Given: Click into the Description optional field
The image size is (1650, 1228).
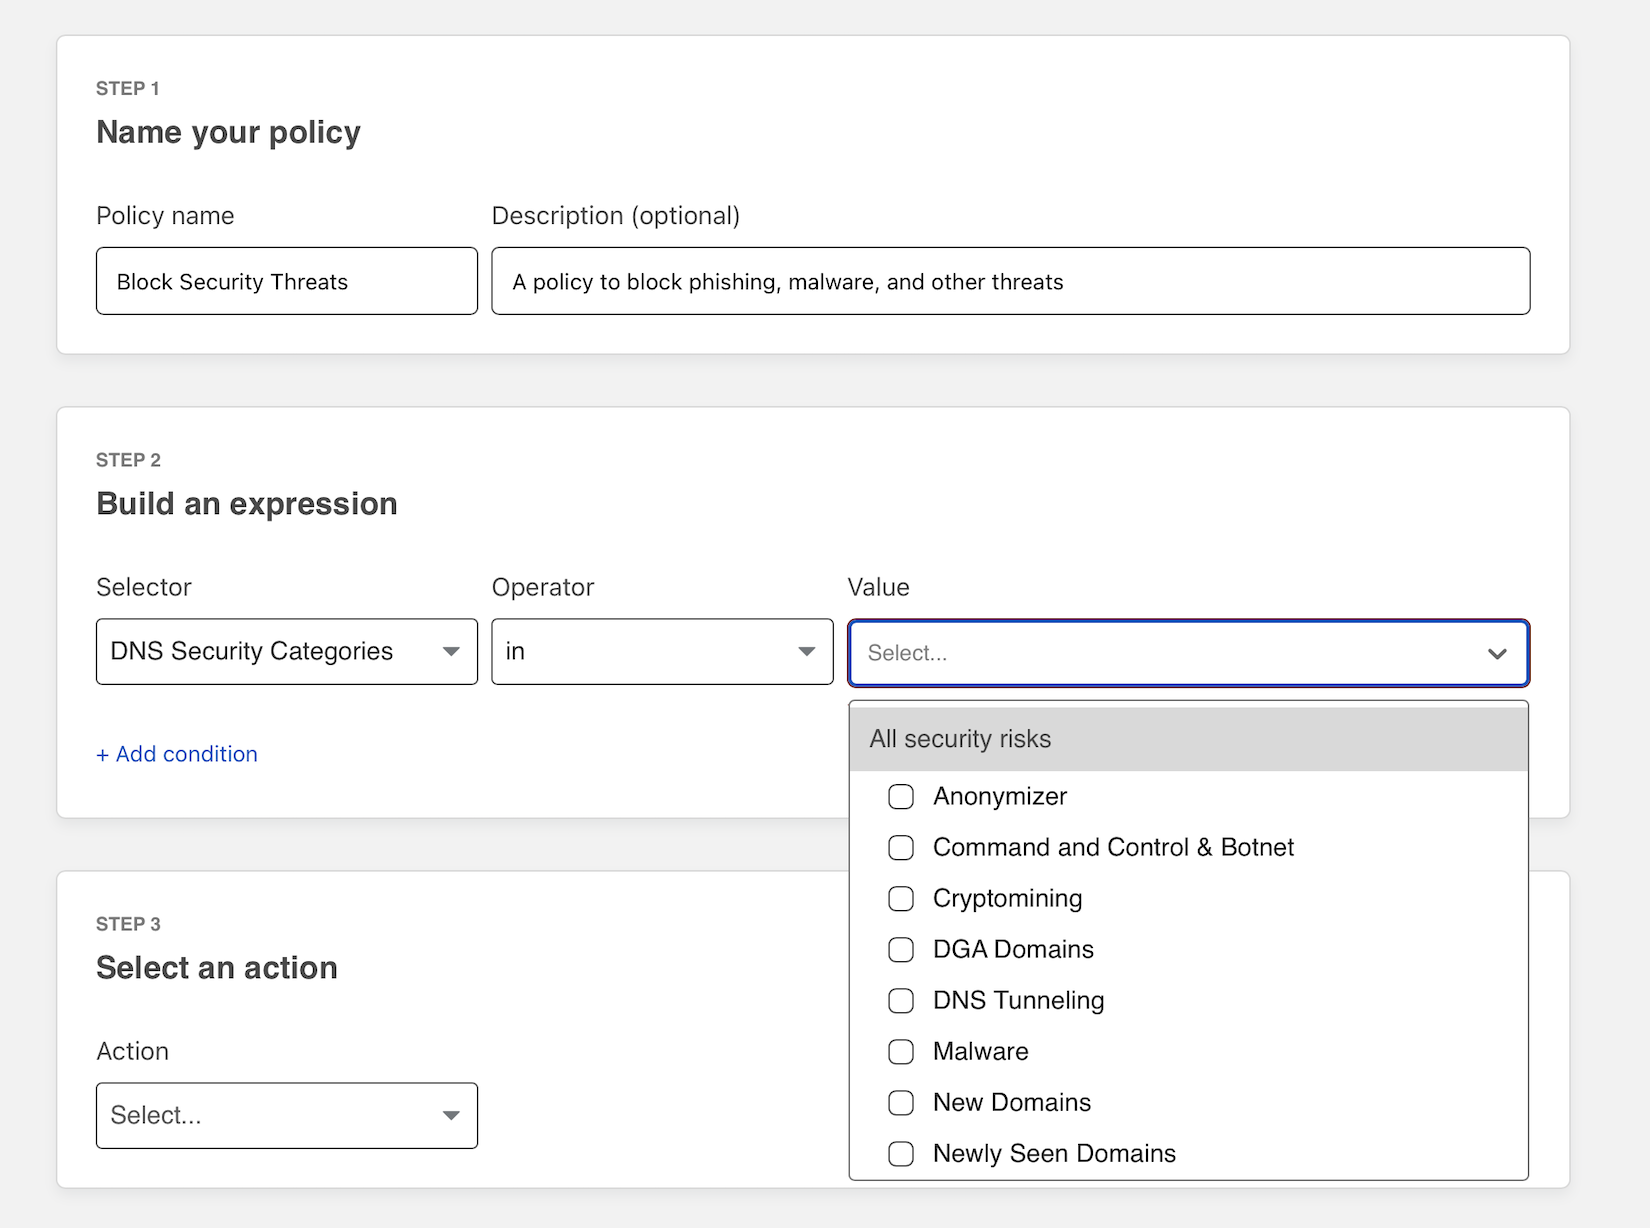Looking at the screenshot, I should click(1010, 281).
